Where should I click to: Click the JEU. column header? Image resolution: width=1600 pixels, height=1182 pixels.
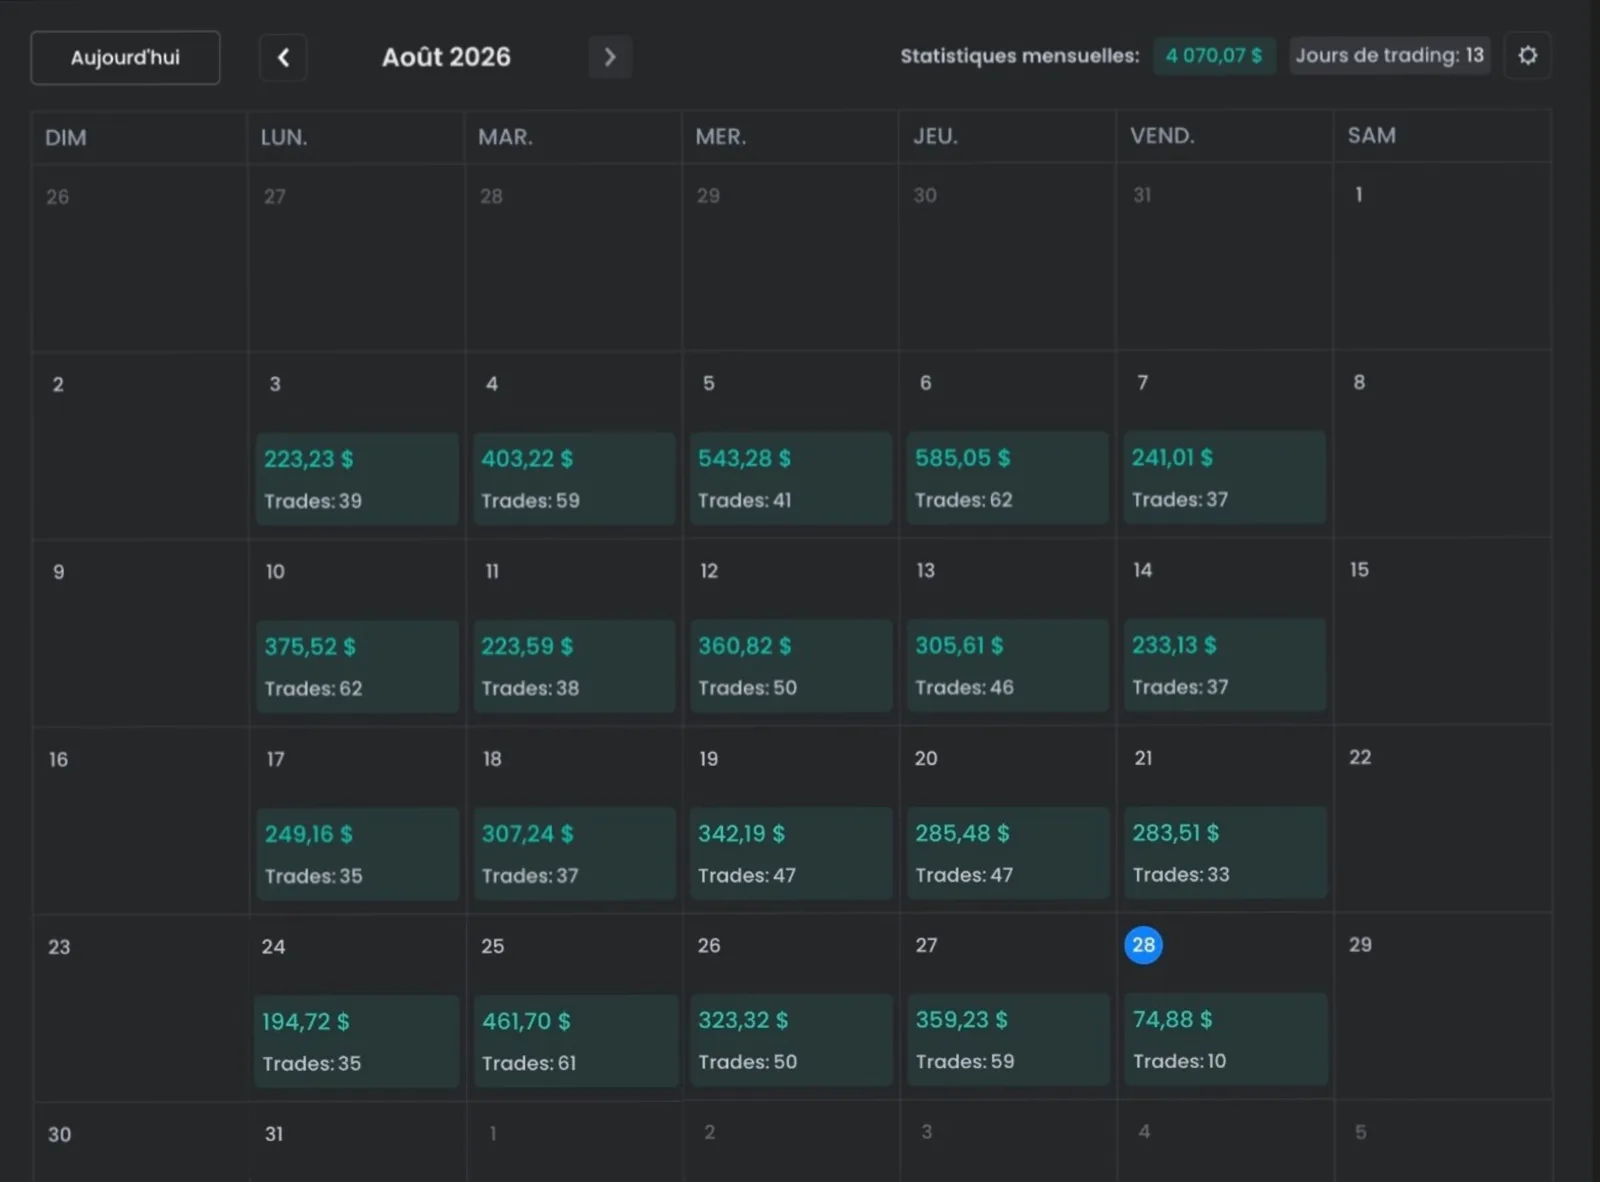point(935,136)
